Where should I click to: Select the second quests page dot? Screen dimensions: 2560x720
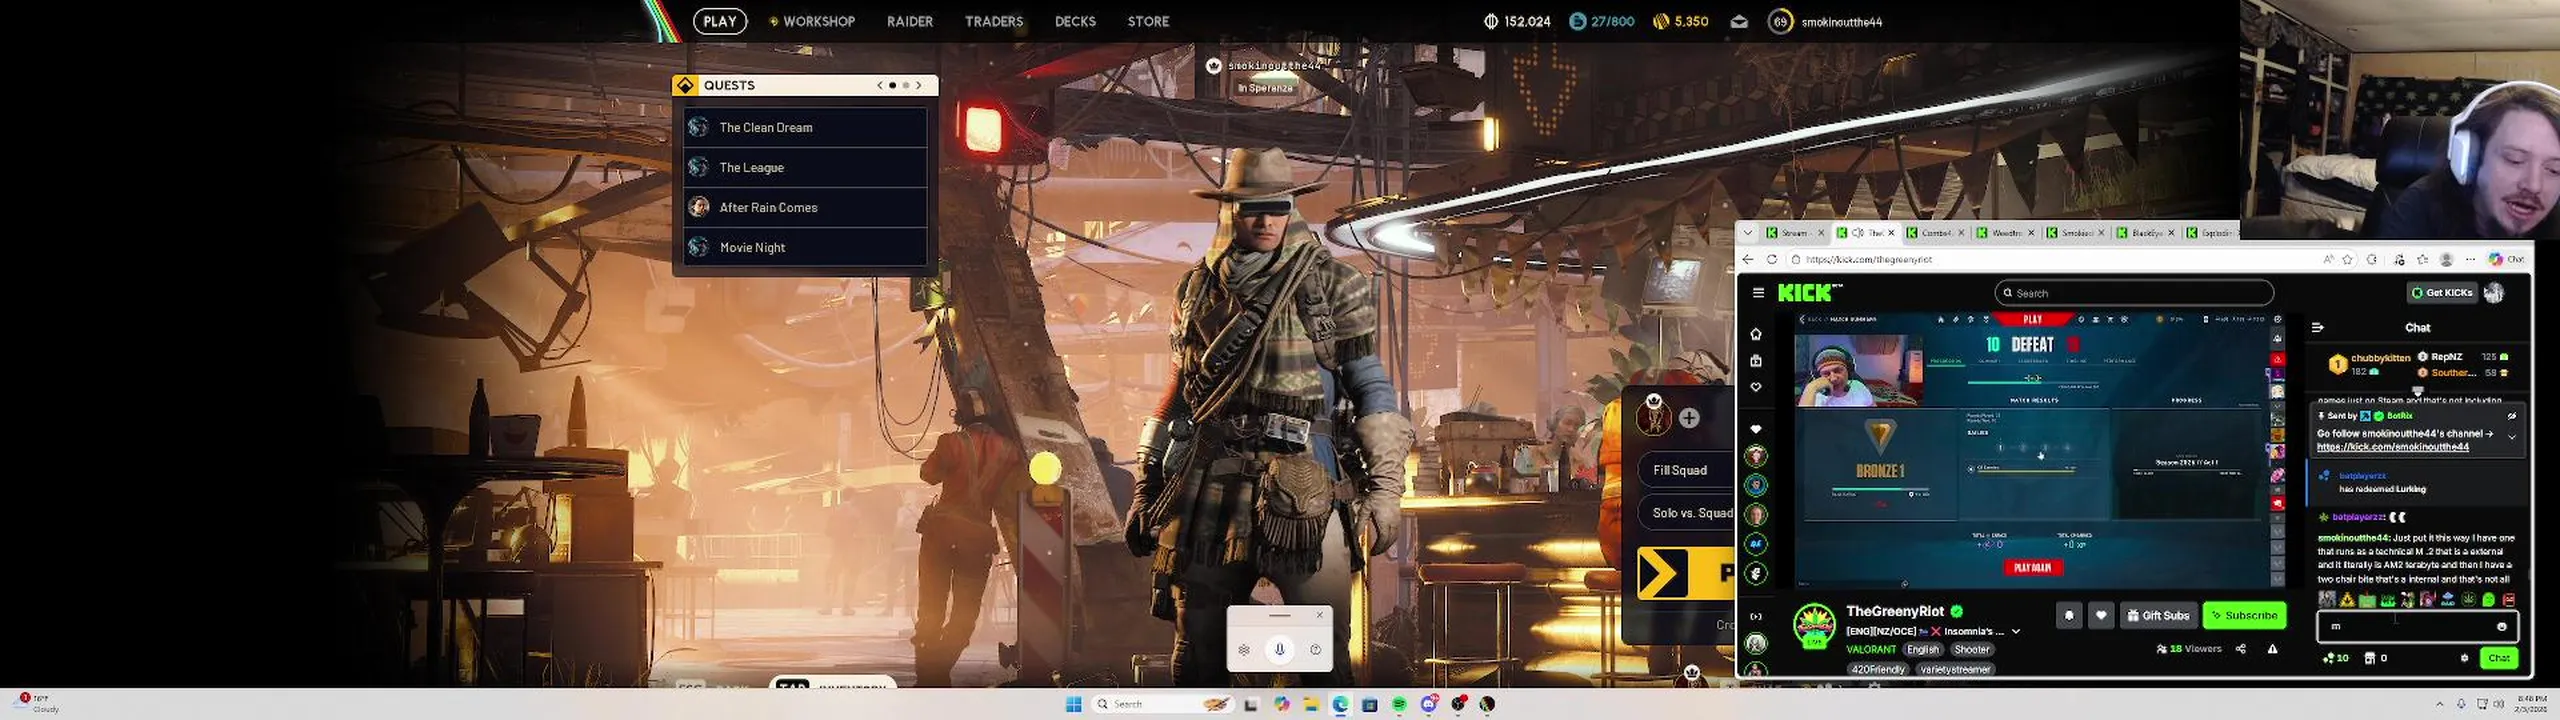click(x=906, y=85)
